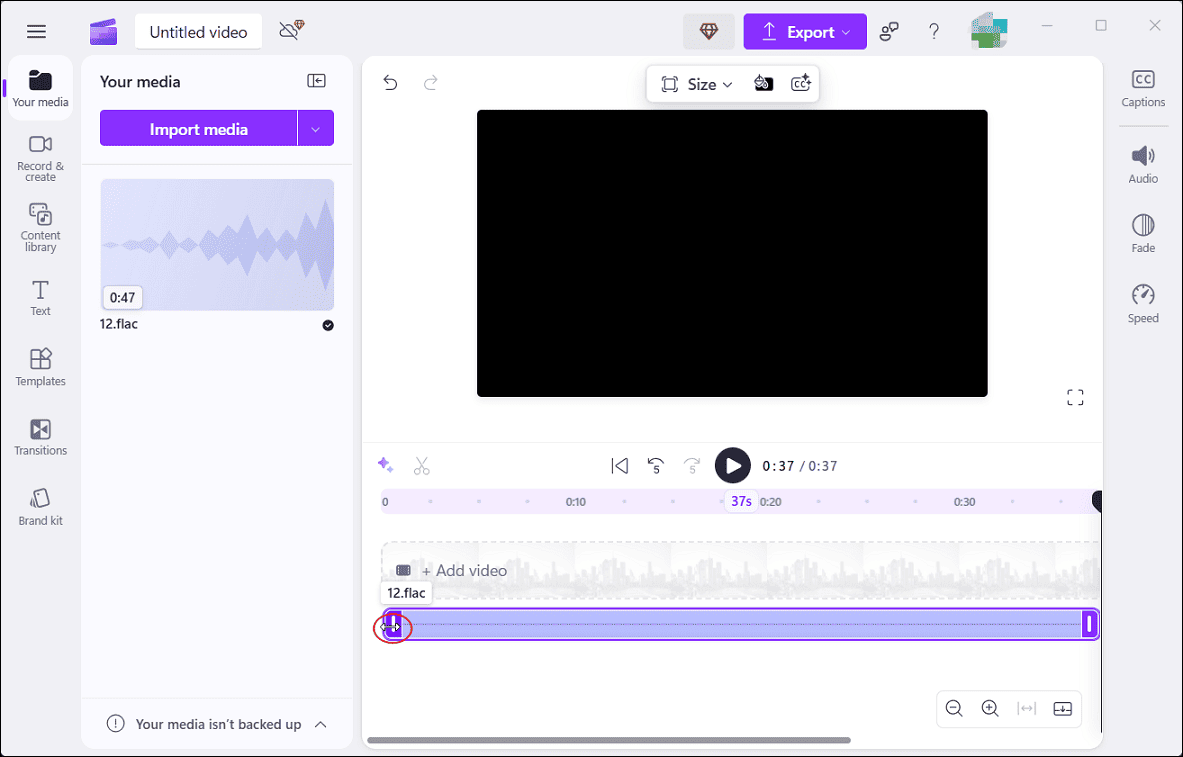1183x757 pixels.
Task: Open the Record & create tab
Action: pos(41,158)
